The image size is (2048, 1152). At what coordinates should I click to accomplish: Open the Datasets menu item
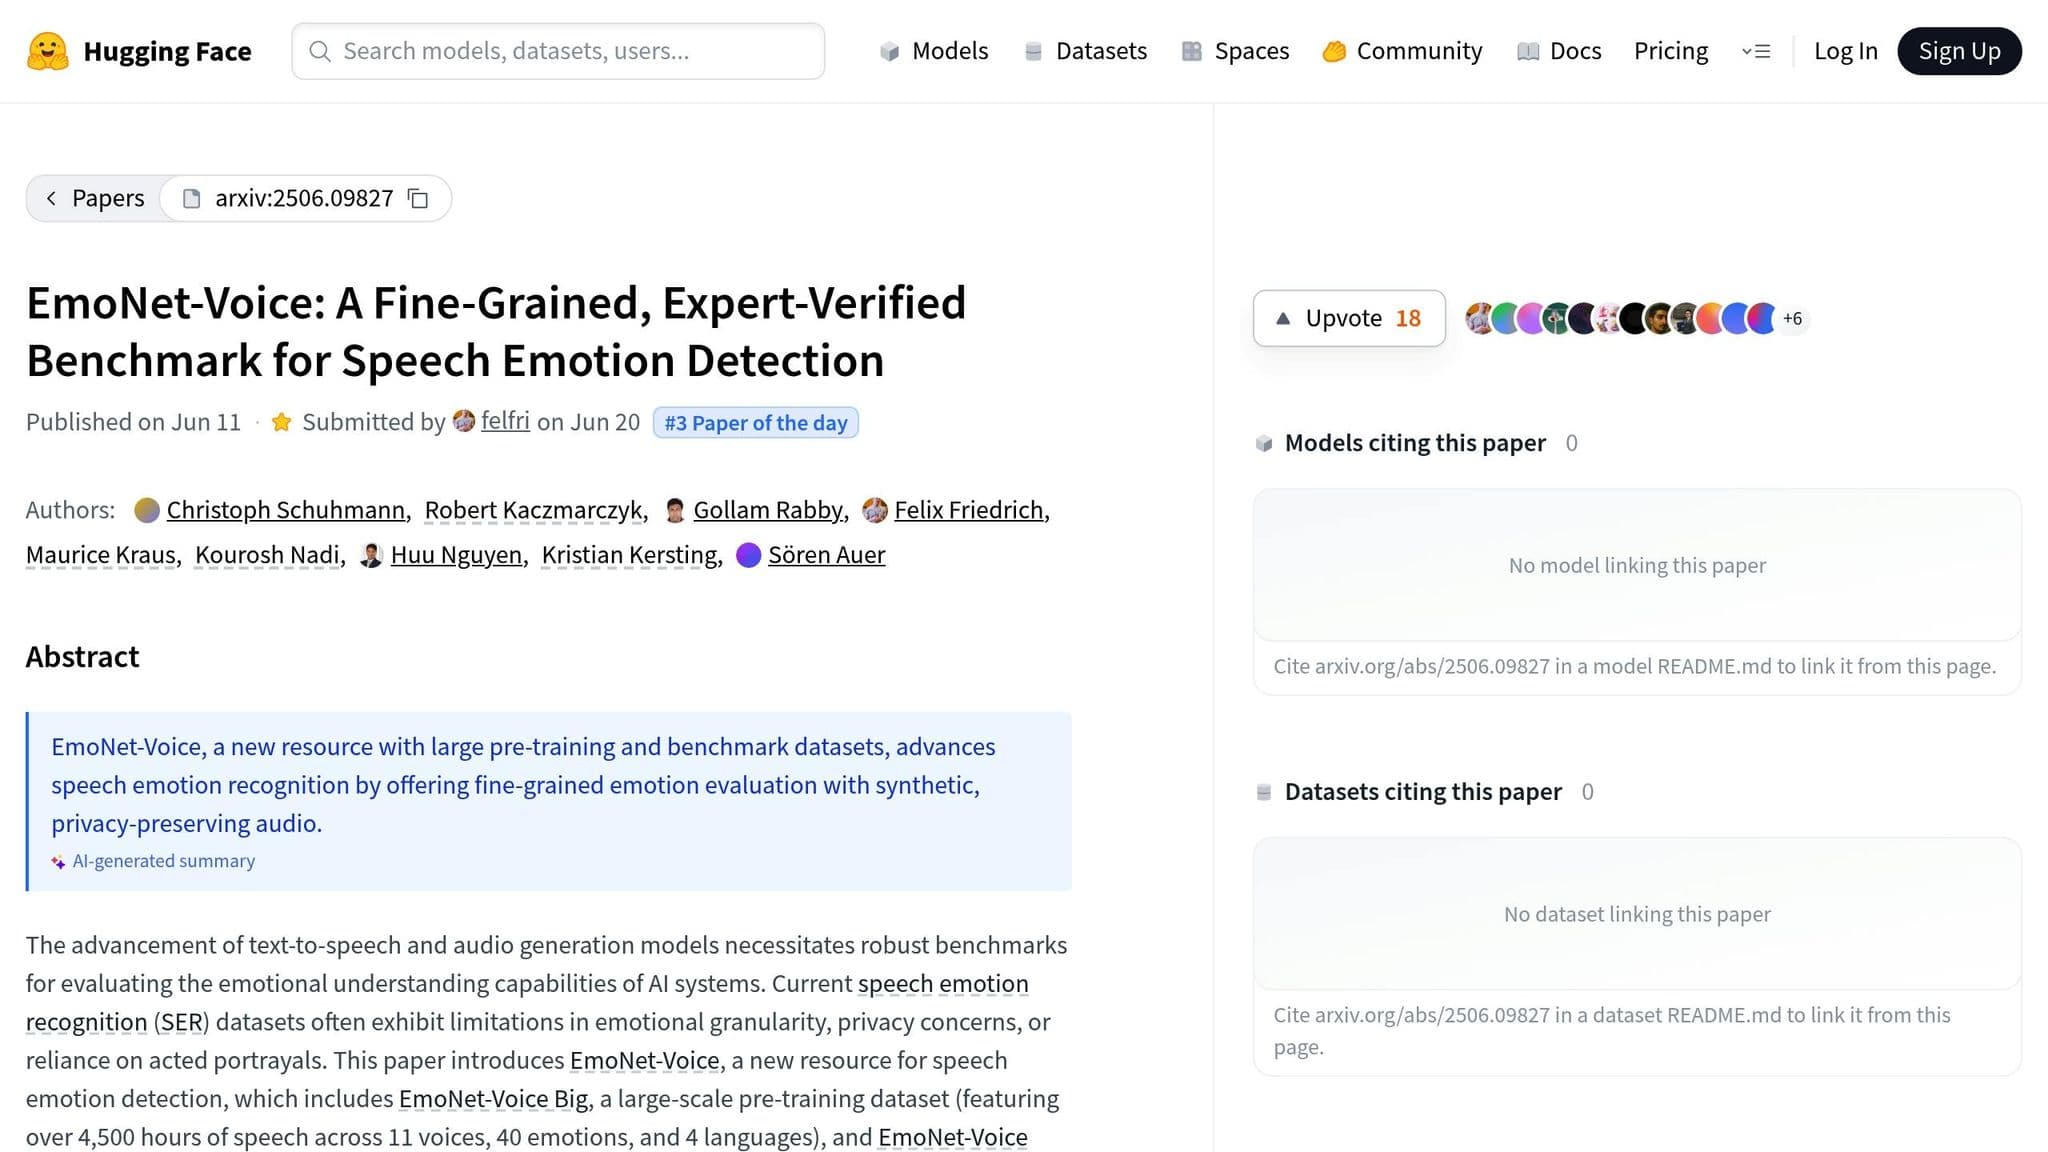point(1085,51)
